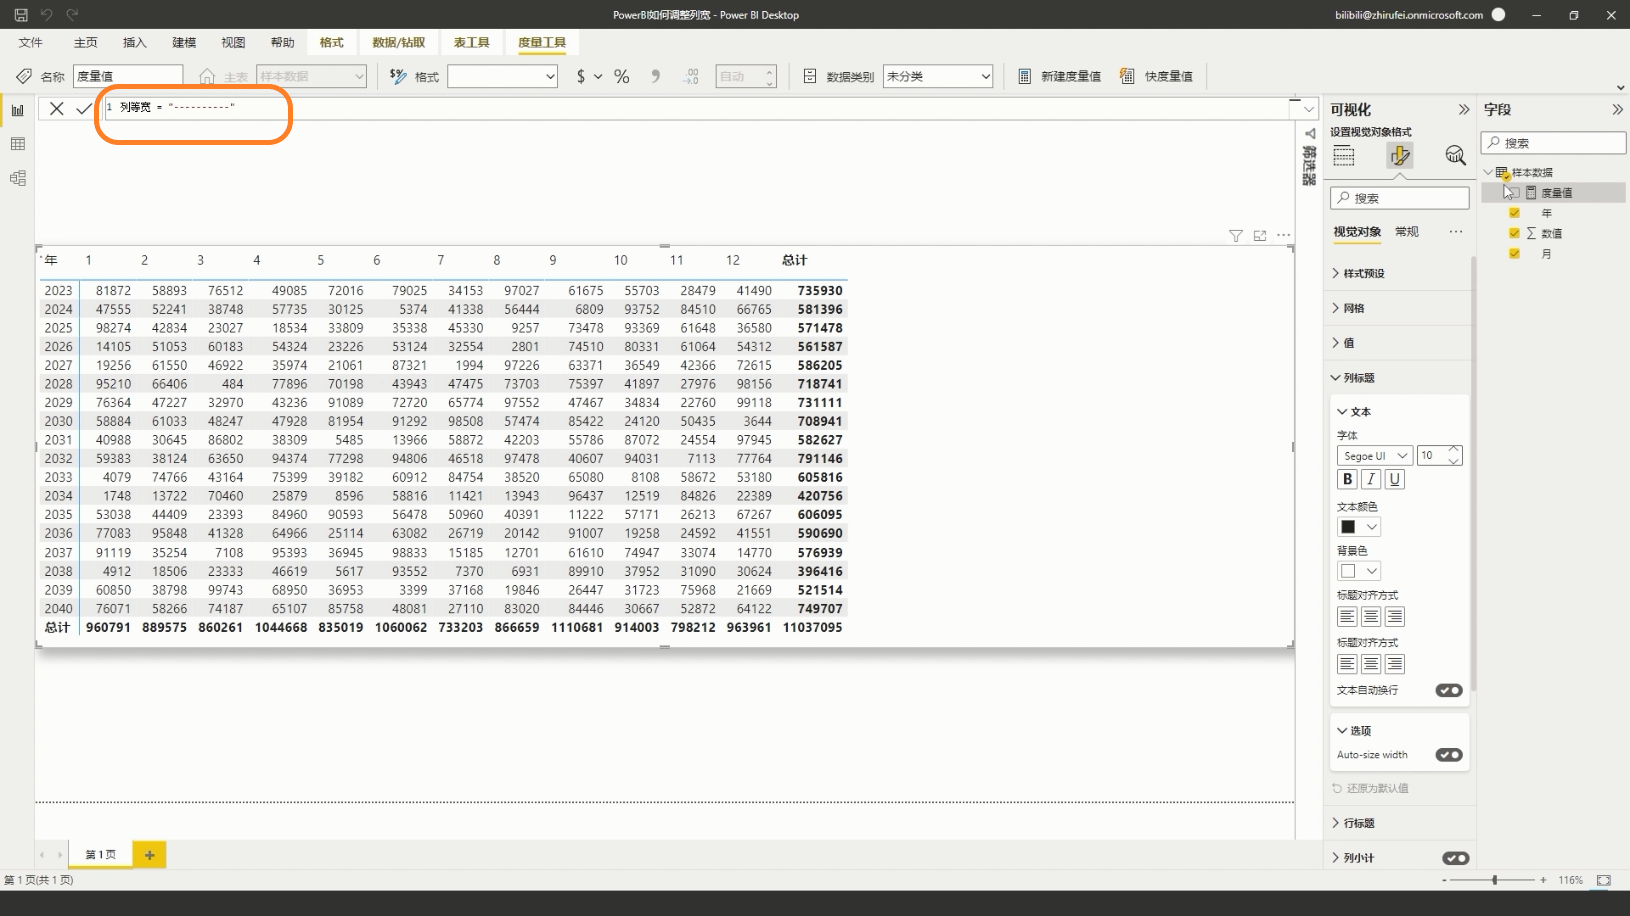The height and width of the screenshot is (916, 1630).
Task: Redo the action in the title bar
Action: pos(72,15)
